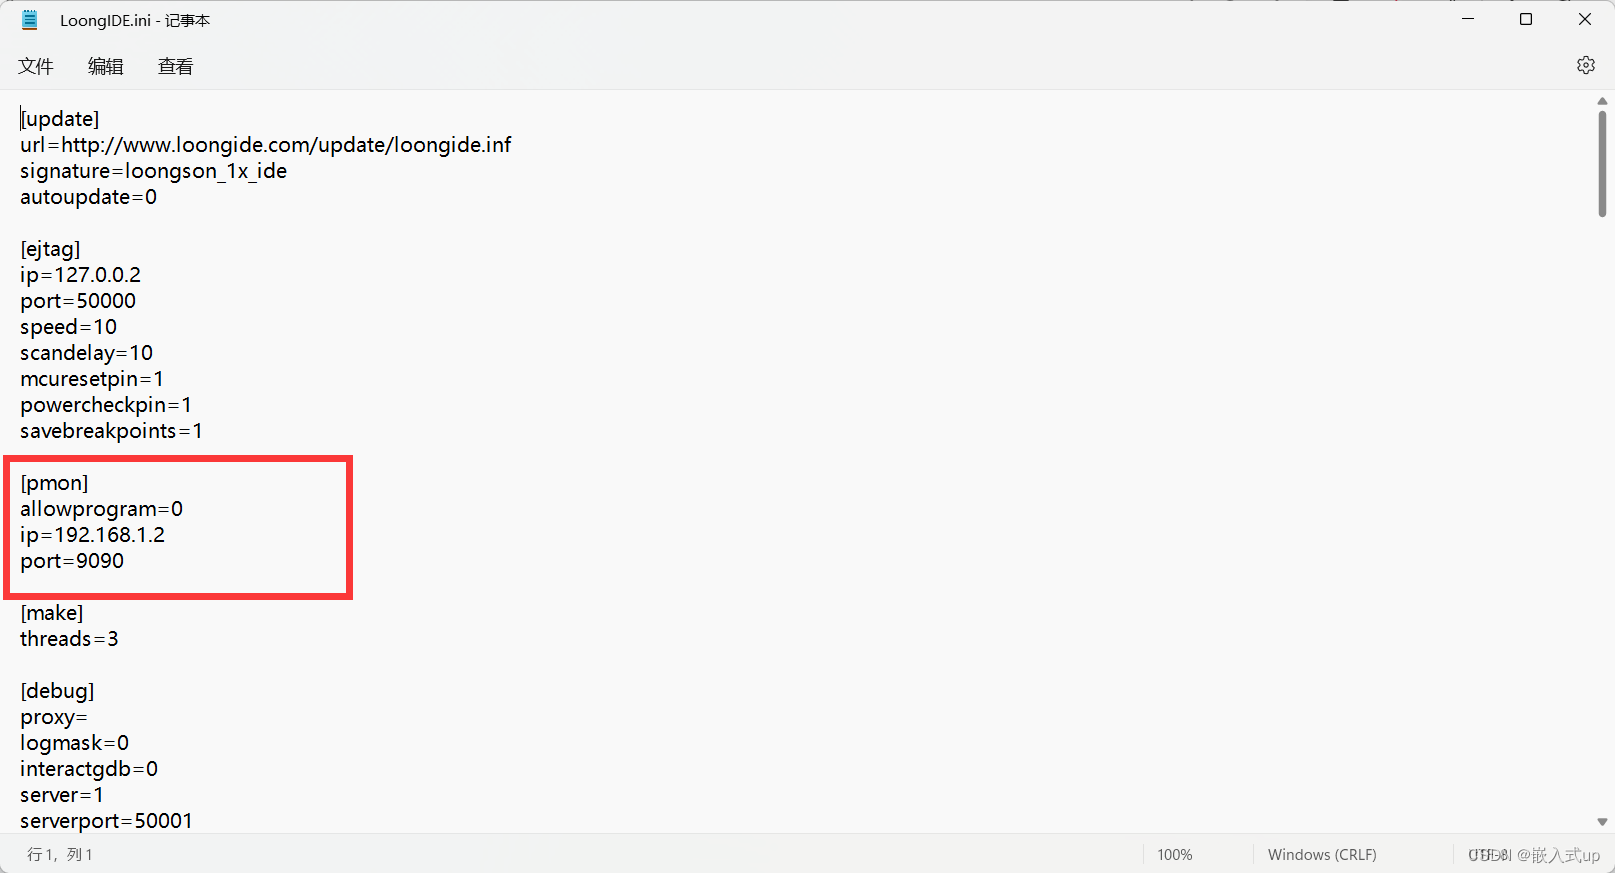Click the proxy= line

click(54, 717)
